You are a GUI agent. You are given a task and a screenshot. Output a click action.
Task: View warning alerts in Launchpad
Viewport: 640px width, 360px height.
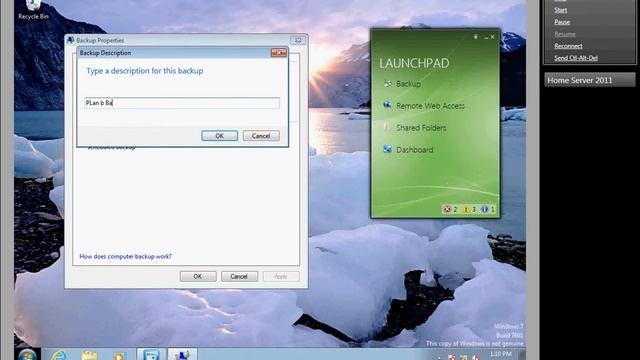469,209
